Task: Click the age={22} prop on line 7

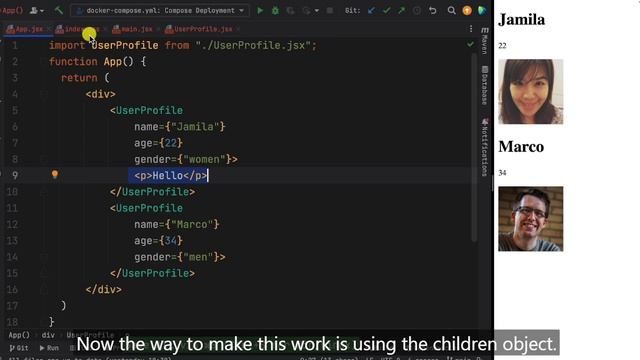Action: click(158, 143)
